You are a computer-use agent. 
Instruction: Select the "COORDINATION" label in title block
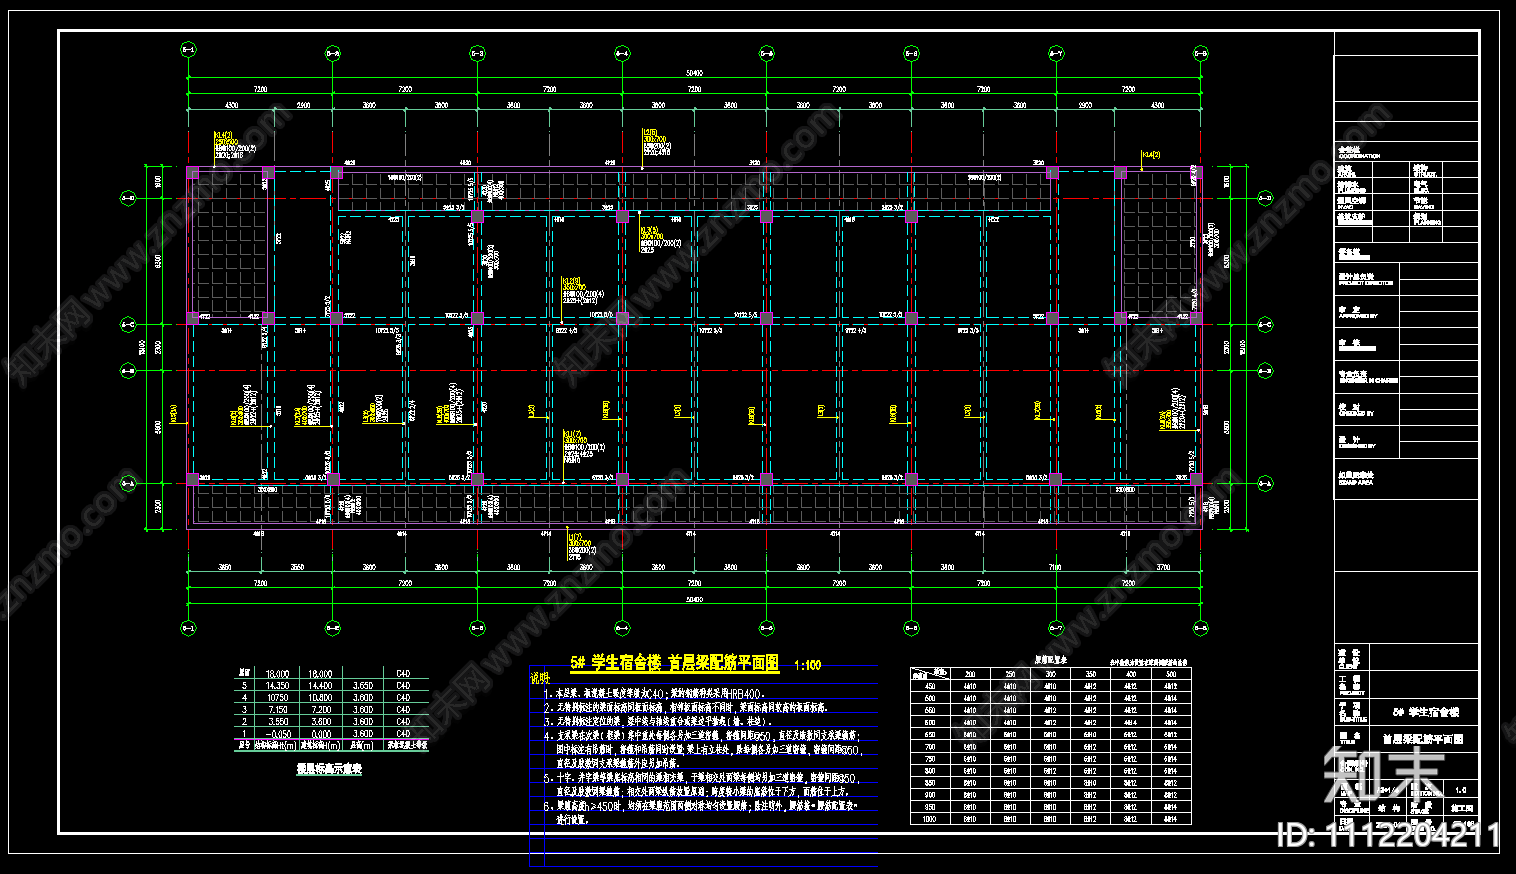tap(1359, 156)
